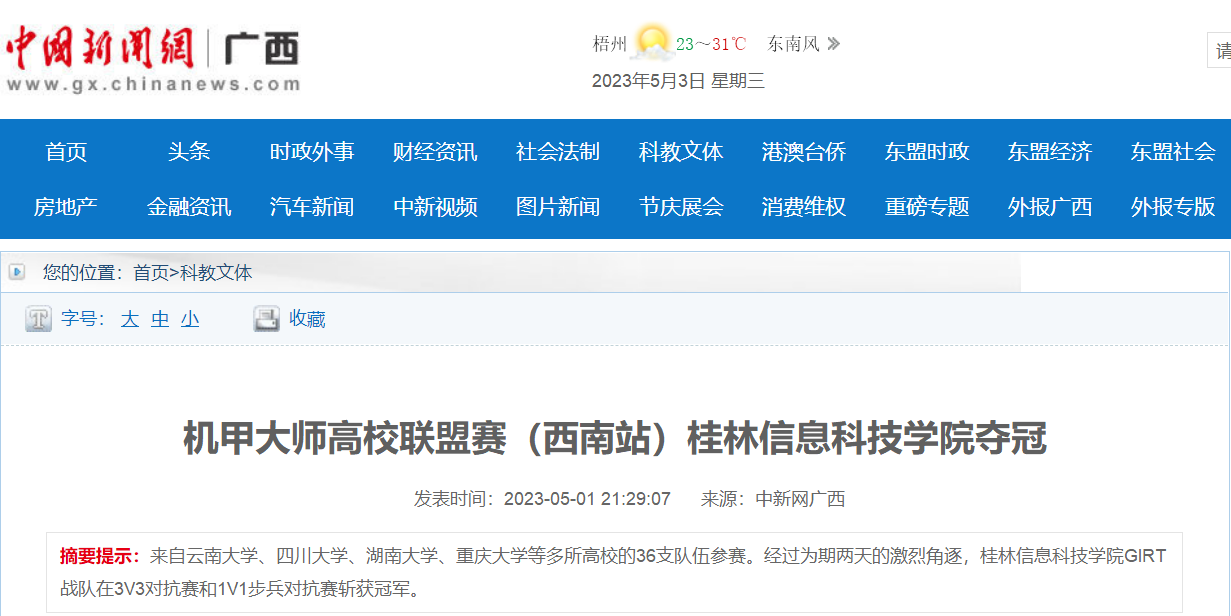Open the 科教文体 navigation tab
The width and height of the screenshot is (1231, 616).
[x=681, y=152]
